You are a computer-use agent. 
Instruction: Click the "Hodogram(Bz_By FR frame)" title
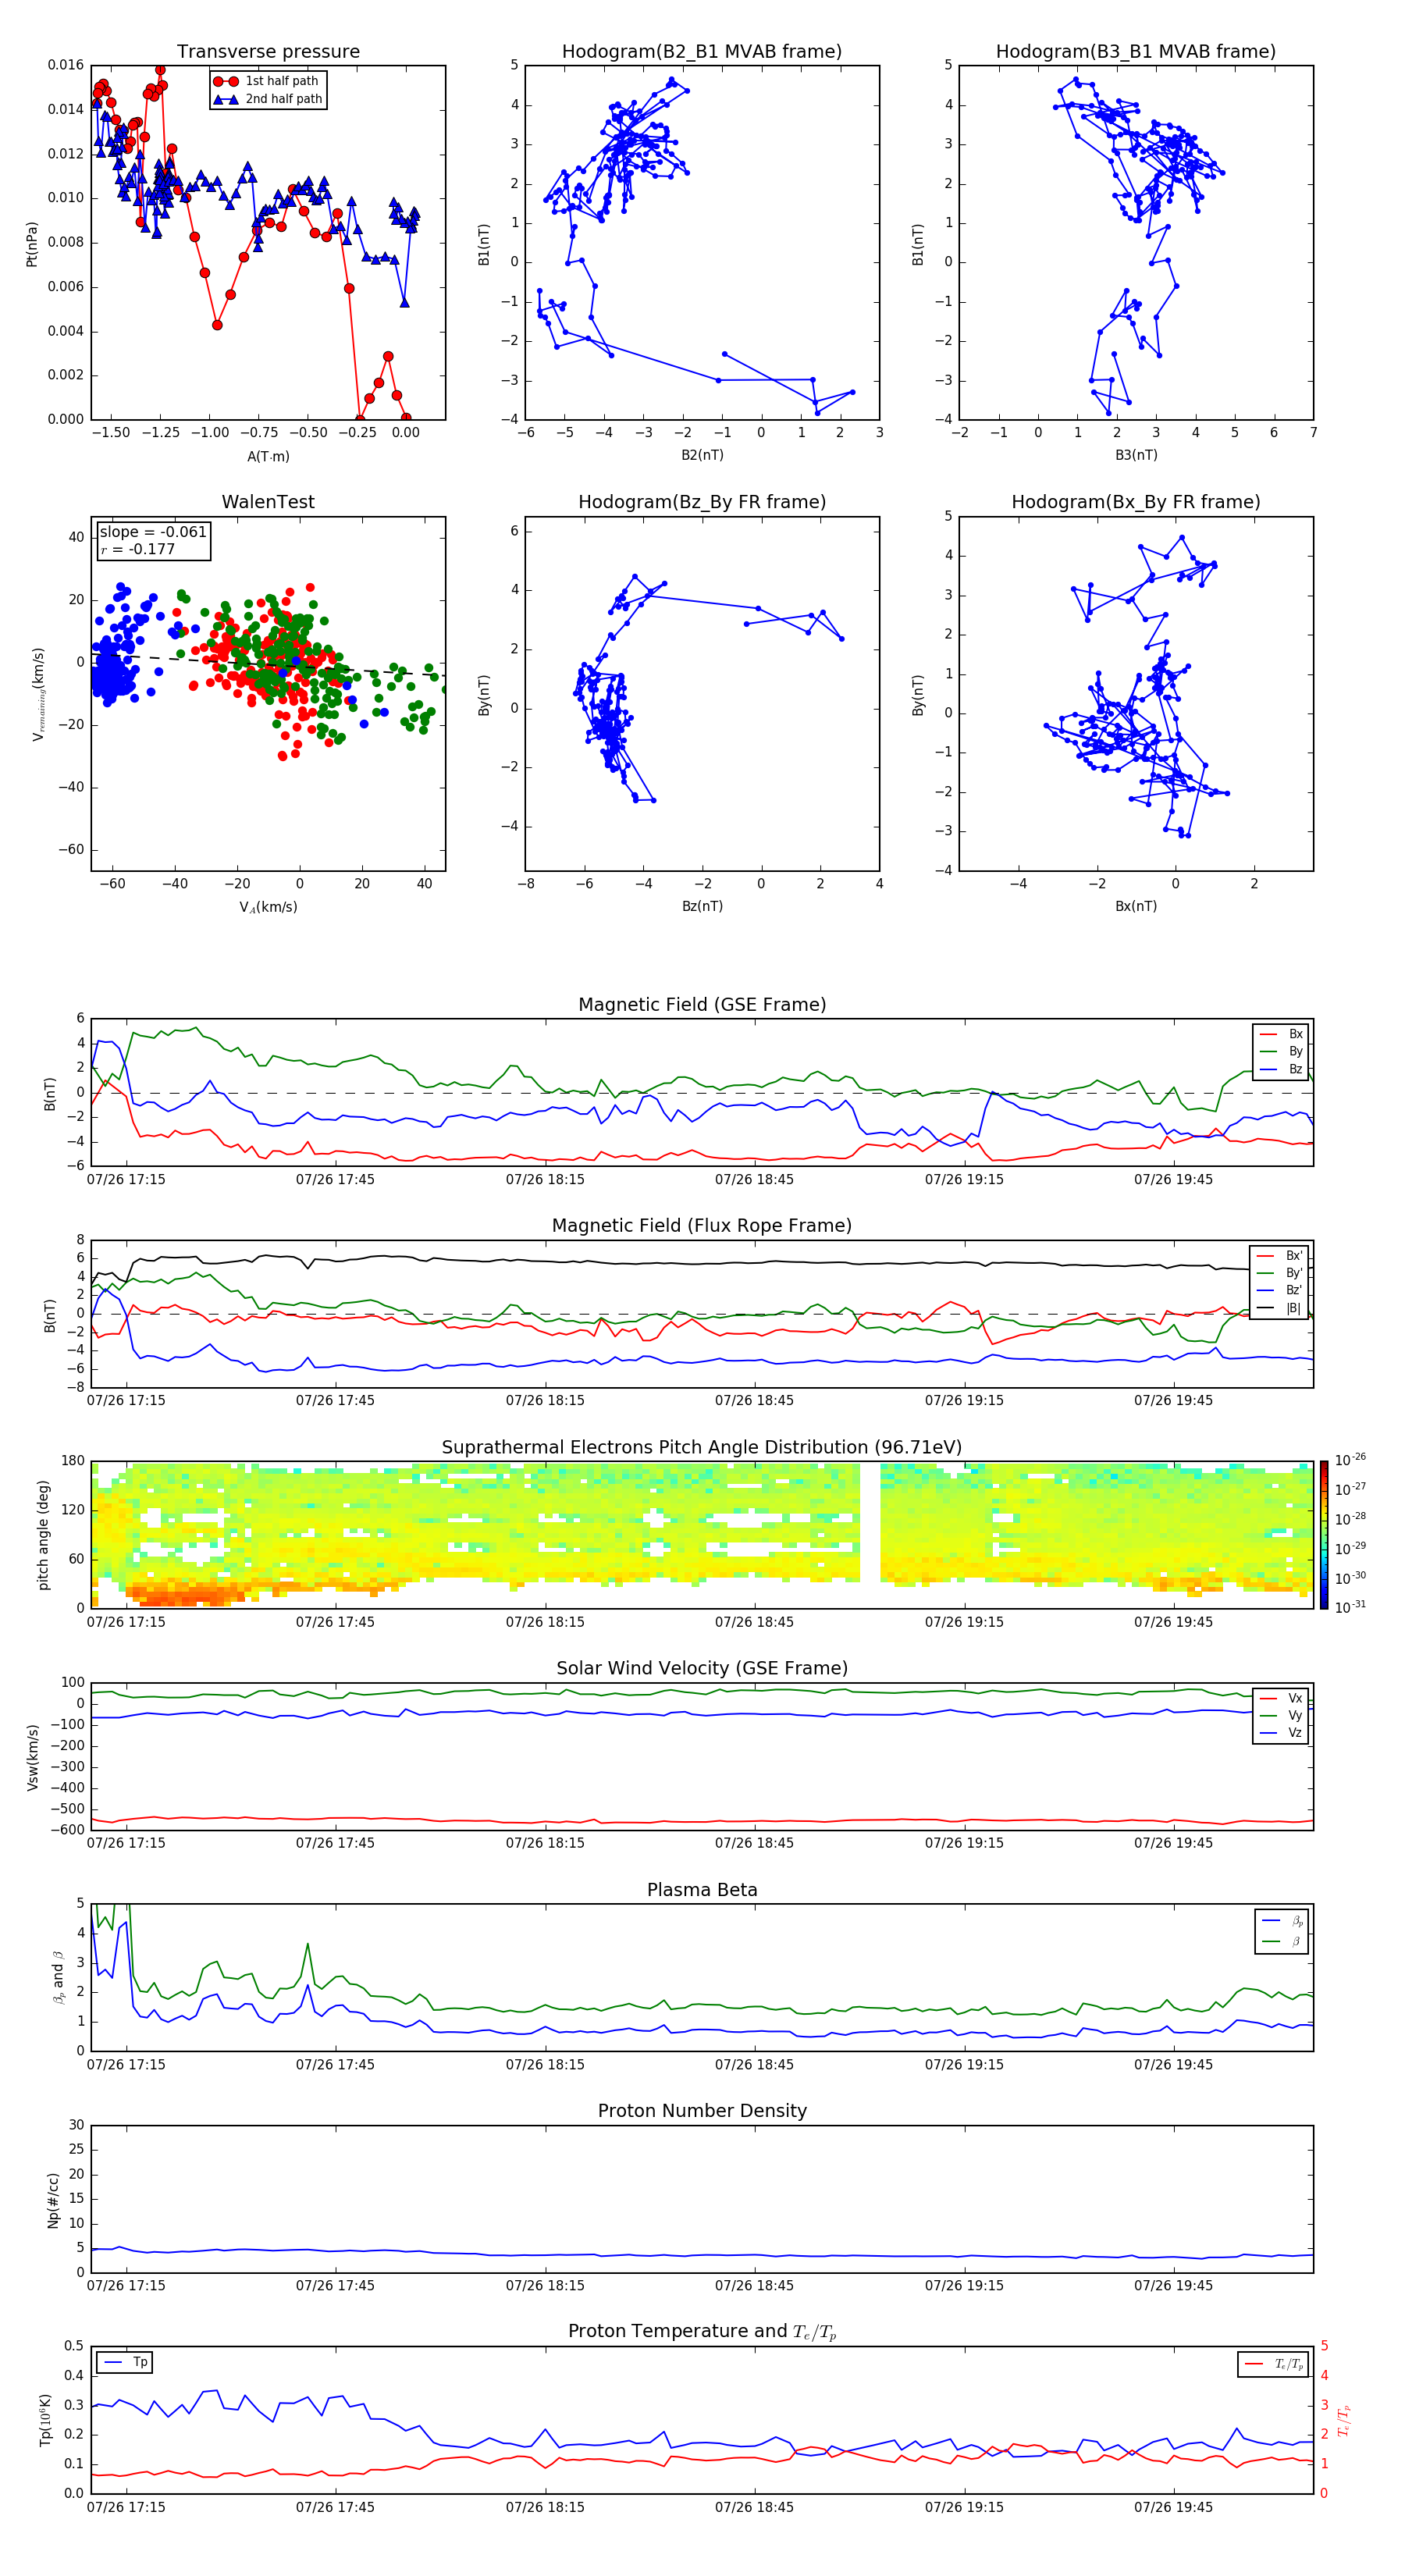[x=702, y=502]
